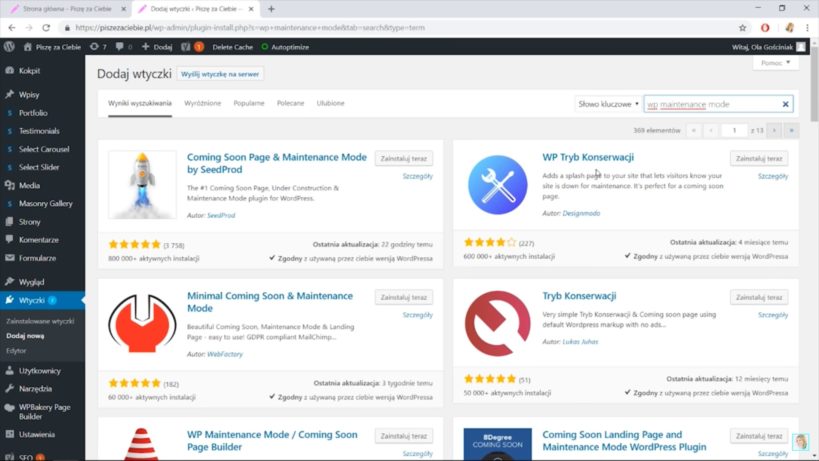Image resolution: width=819 pixels, height=461 pixels.
Task: Install Coming Soon Page by SeedProd
Action: (x=404, y=158)
